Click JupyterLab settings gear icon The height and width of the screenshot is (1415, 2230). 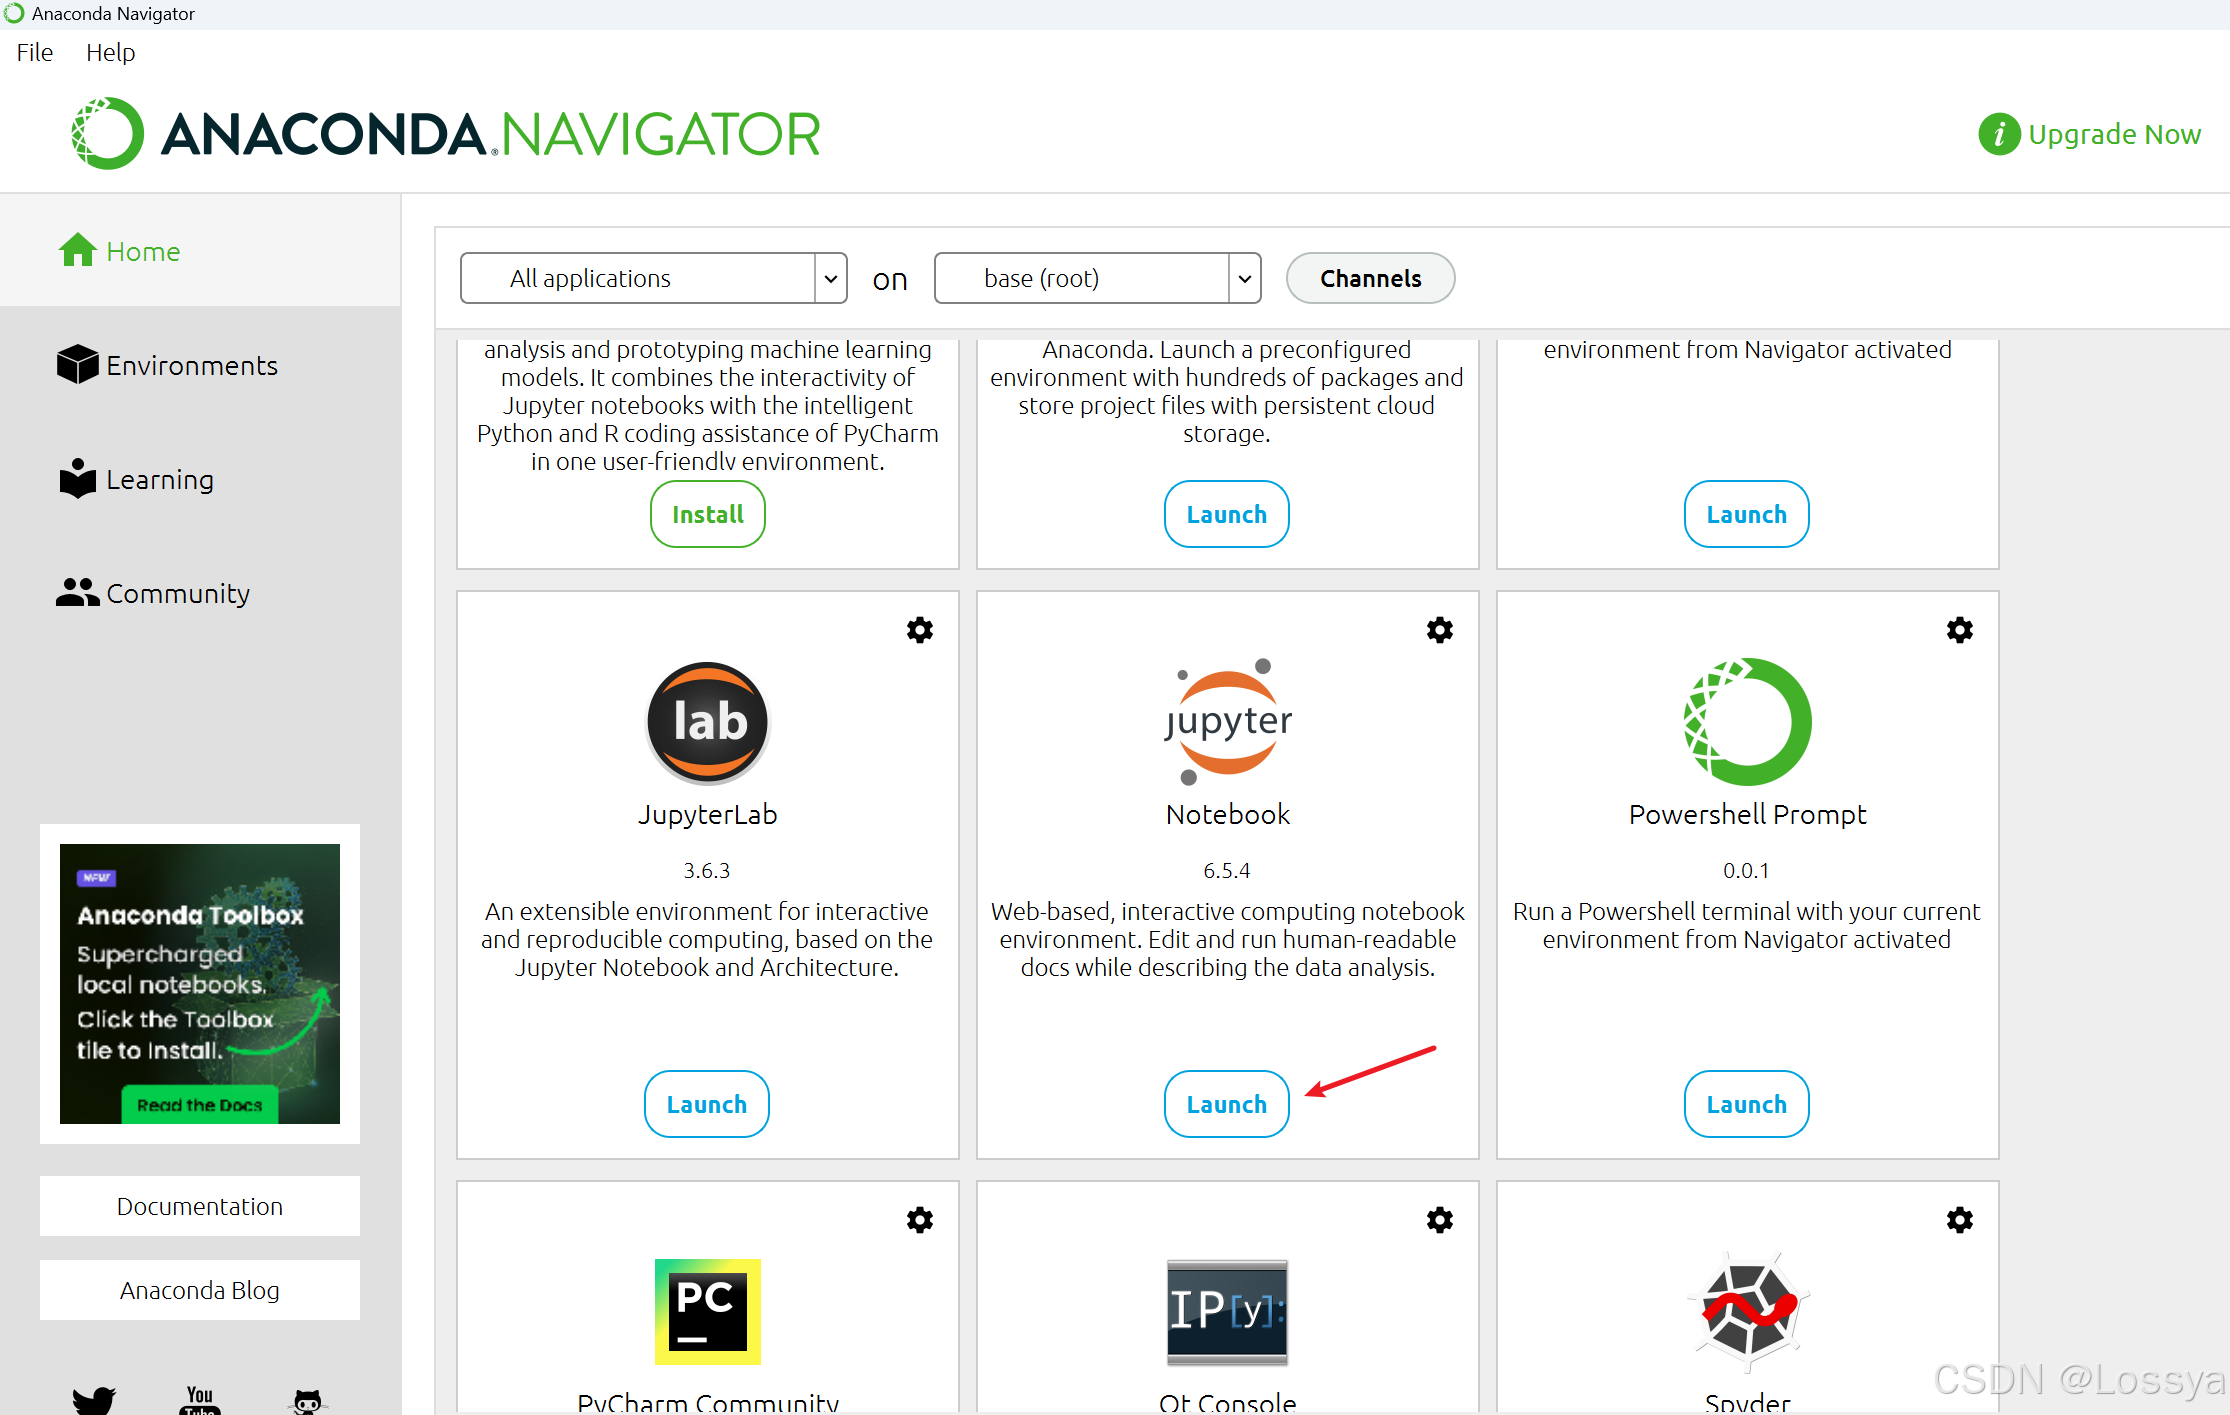[920, 630]
